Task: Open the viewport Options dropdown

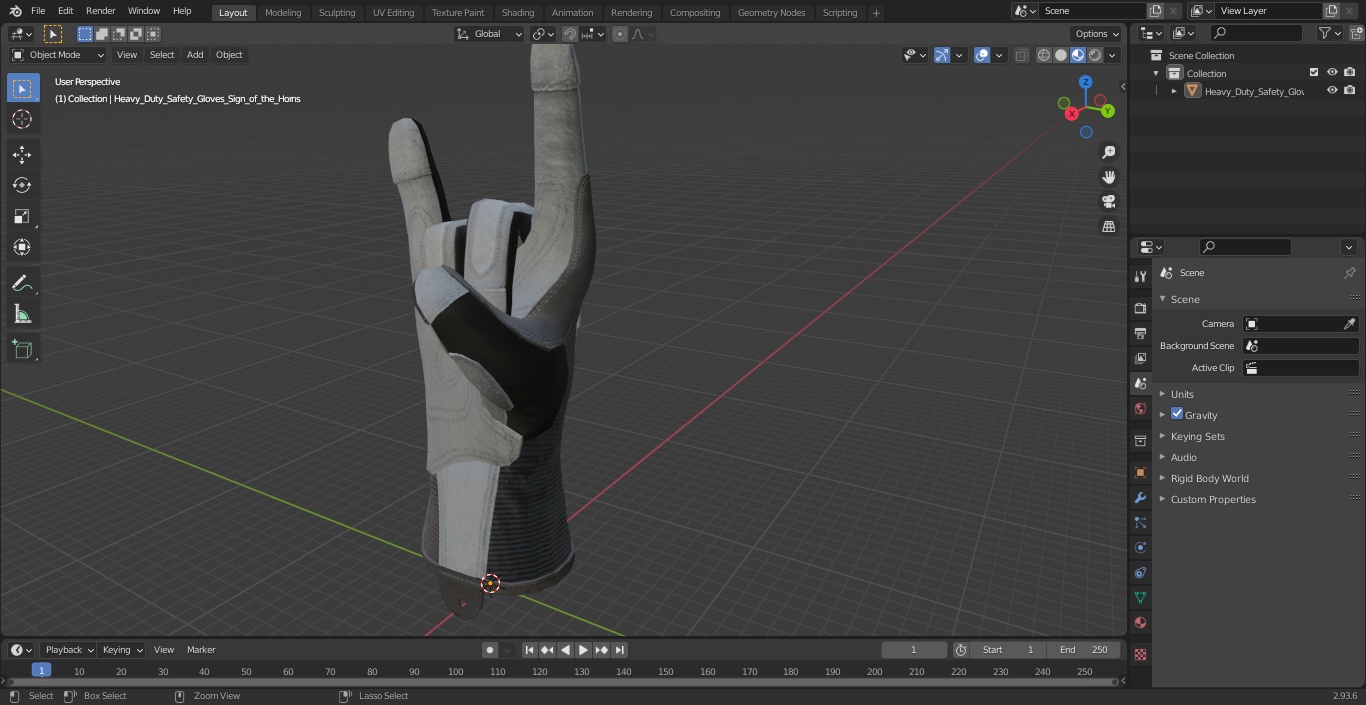Action: coord(1097,34)
